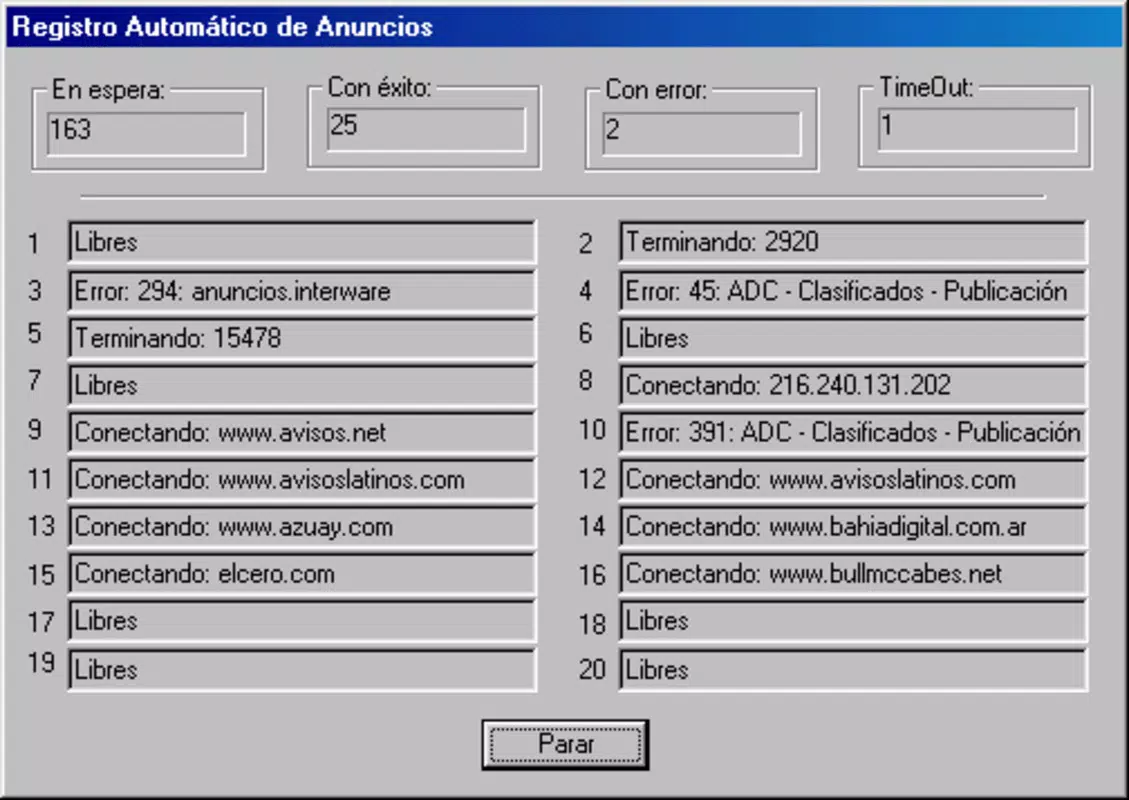
Task: Click slot 4 'Error: 45: ADC - Clasificados'
Action: point(853,291)
